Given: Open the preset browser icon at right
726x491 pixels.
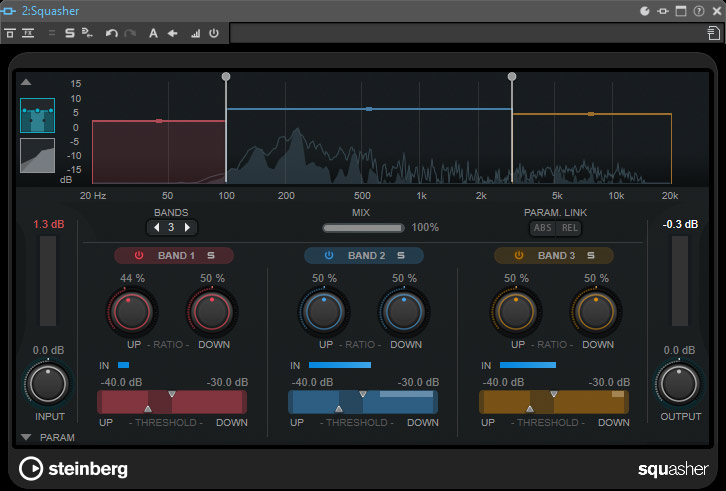Looking at the screenshot, I should (x=711, y=33).
